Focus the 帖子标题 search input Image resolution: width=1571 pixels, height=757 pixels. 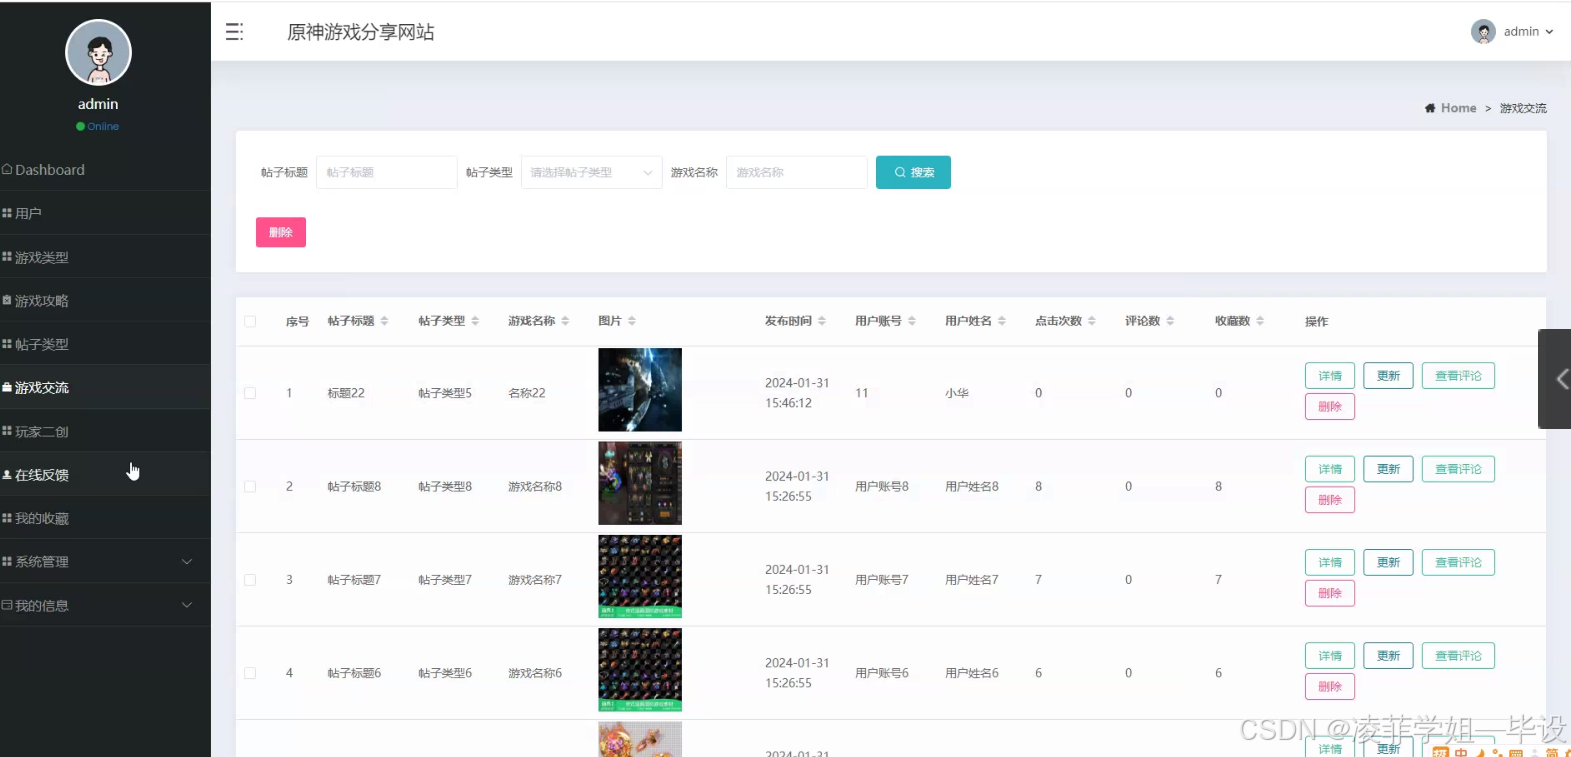(x=387, y=172)
